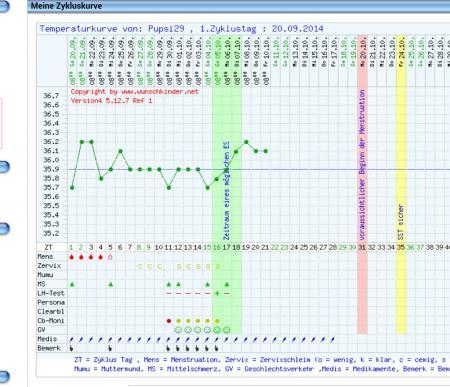Click the 'Version4 5.12.7 Ref 1' text

[111, 100]
